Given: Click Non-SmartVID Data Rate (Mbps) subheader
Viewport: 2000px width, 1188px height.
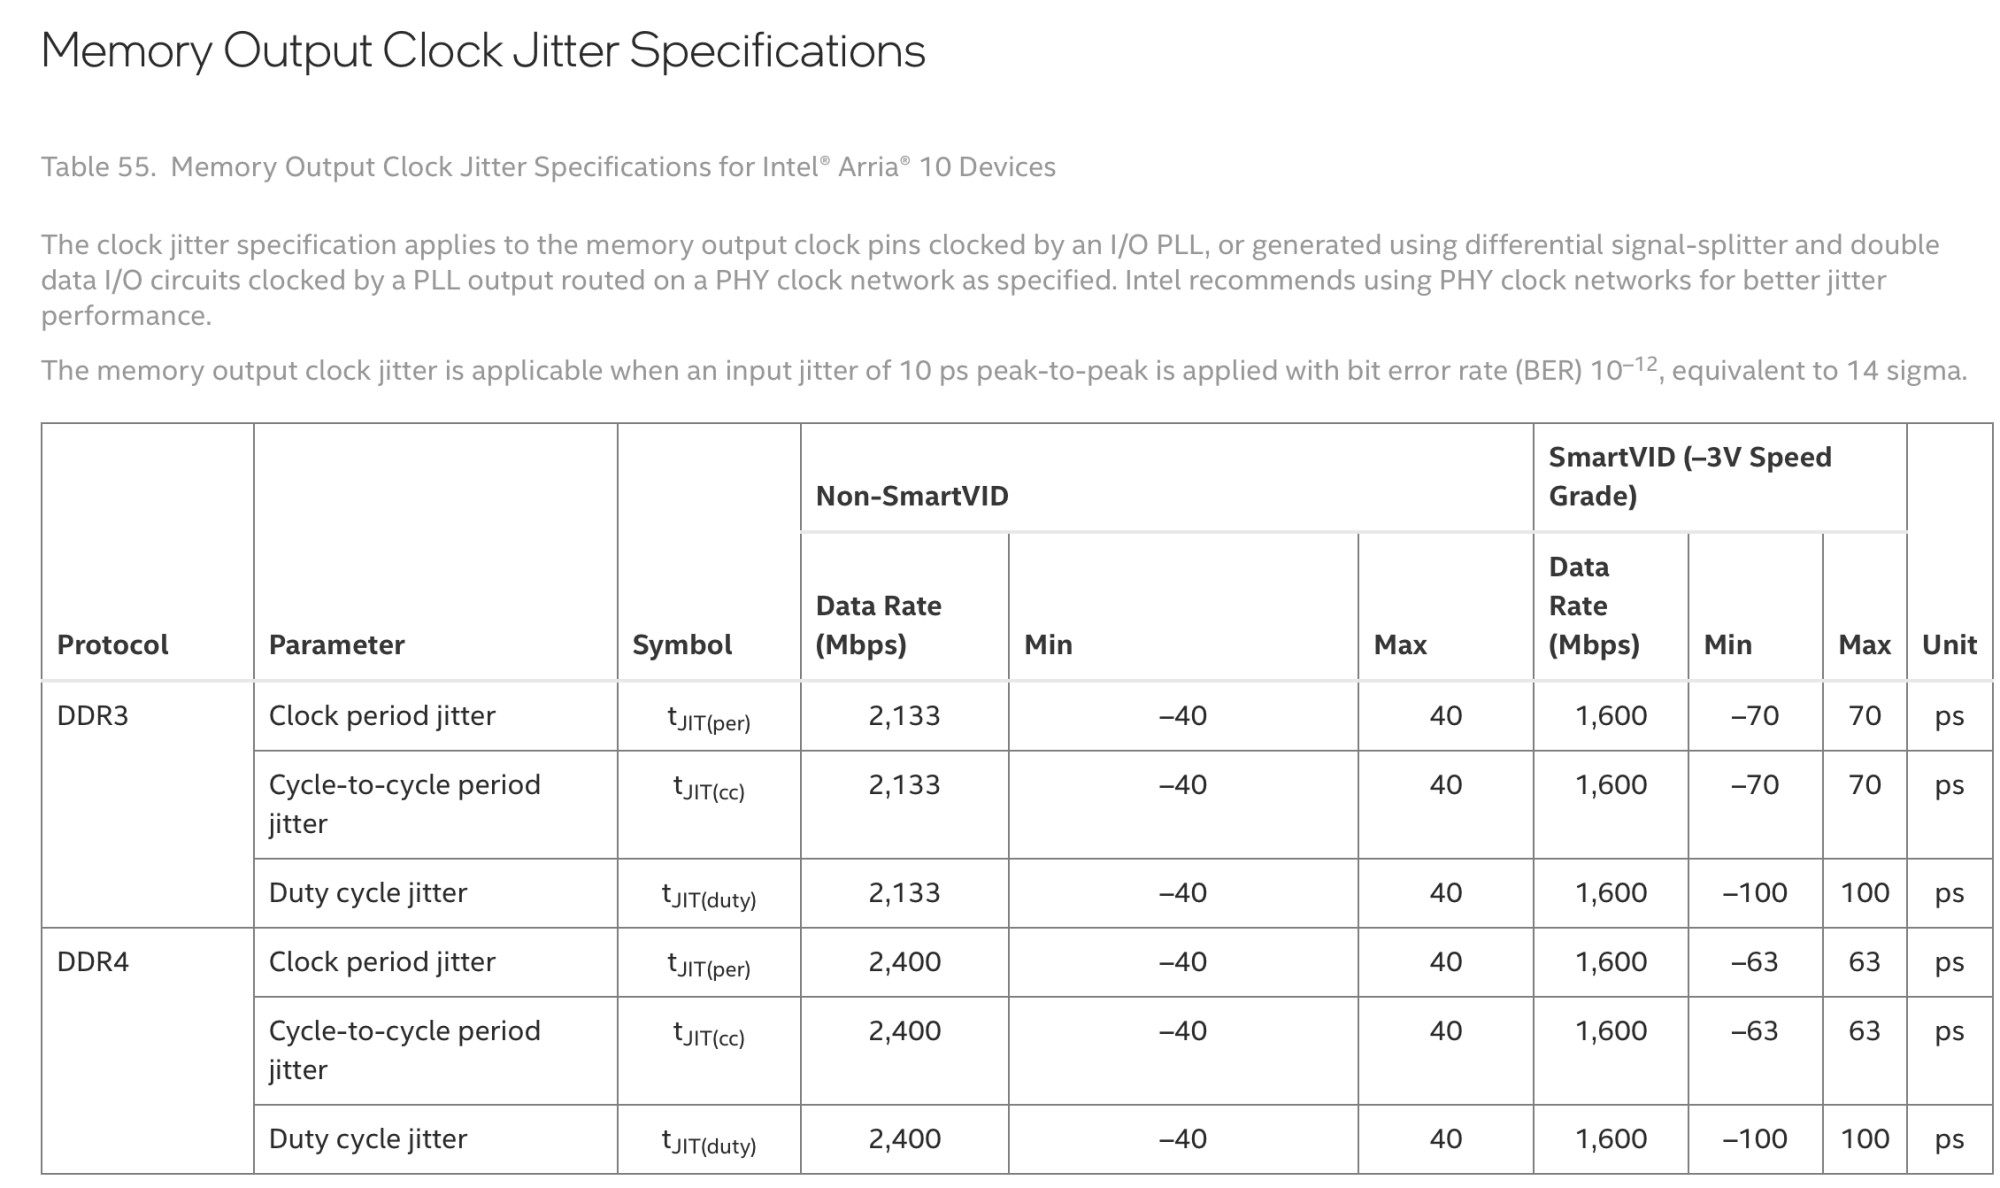Looking at the screenshot, I should click(x=878, y=625).
